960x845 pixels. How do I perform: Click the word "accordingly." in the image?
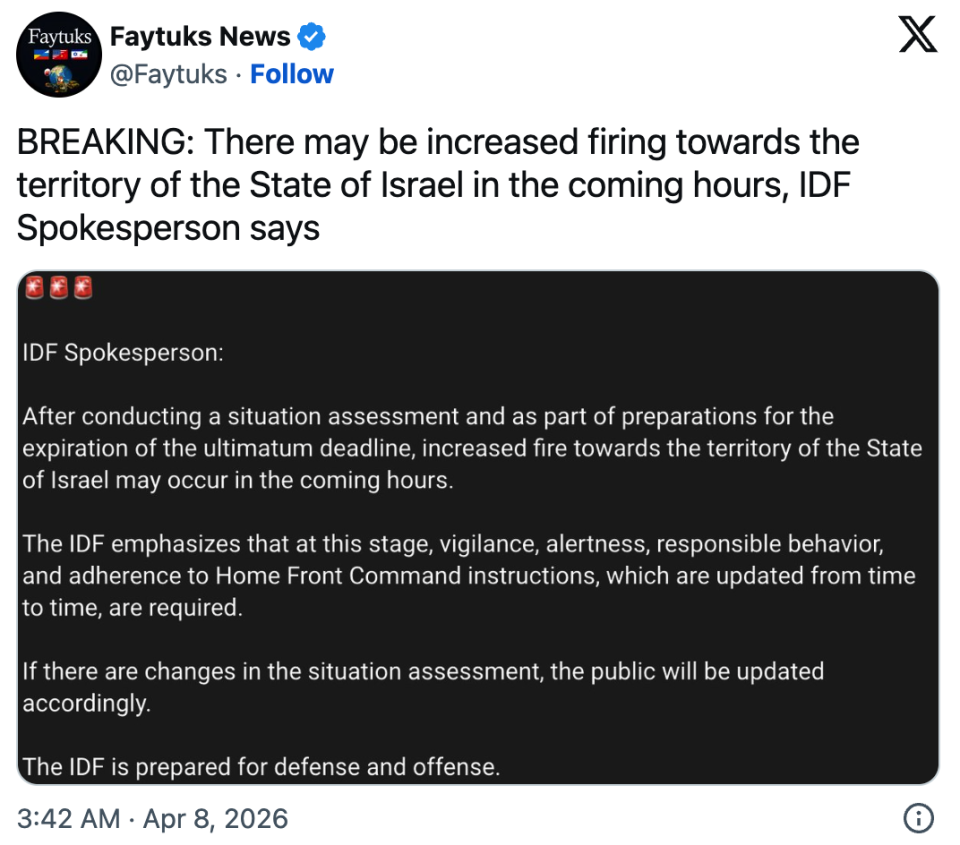pyautogui.click(x=86, y=703)
